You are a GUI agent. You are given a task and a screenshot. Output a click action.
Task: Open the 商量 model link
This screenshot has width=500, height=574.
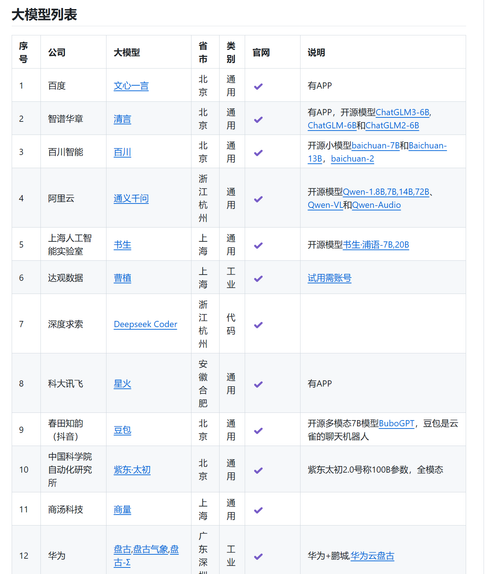(122, 510)
